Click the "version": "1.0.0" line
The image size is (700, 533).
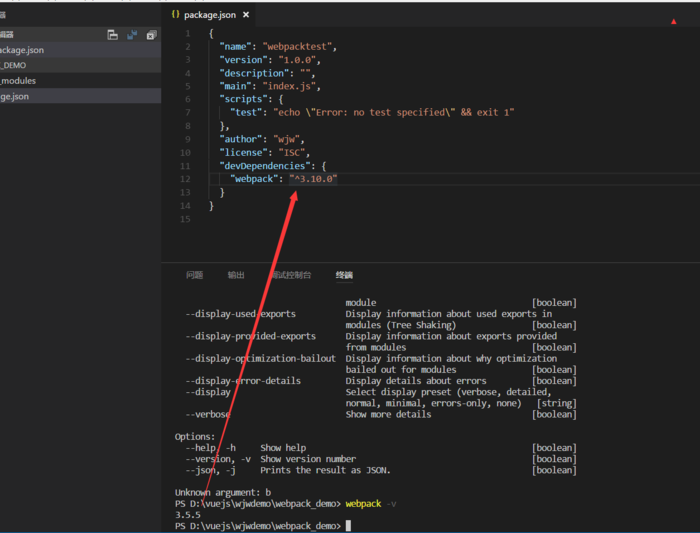tap(270, 60)
